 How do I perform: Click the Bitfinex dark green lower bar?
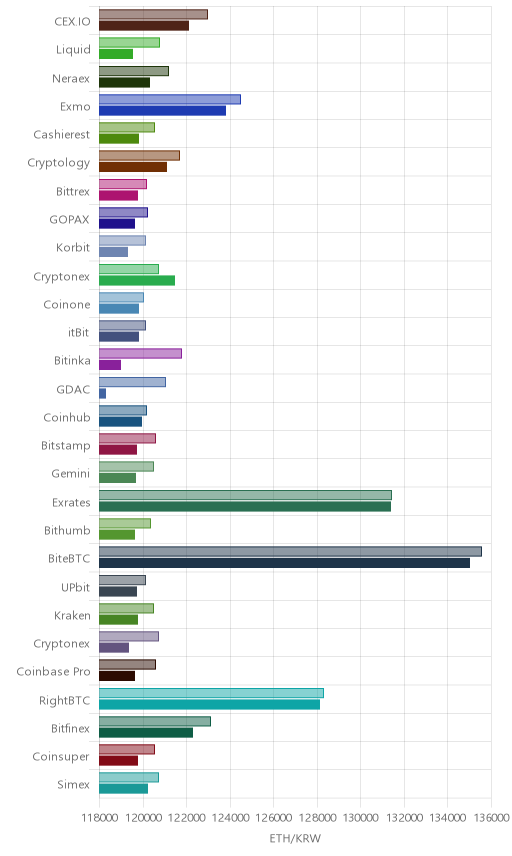pyautogui.click(x=146, y=733)
